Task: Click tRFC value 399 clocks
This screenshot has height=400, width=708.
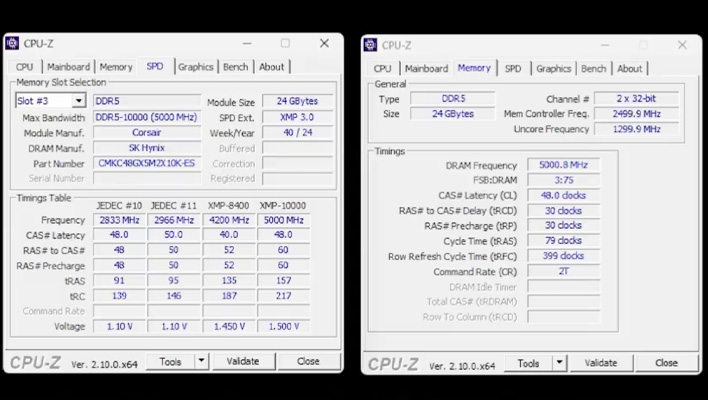Action: point(564,256)
